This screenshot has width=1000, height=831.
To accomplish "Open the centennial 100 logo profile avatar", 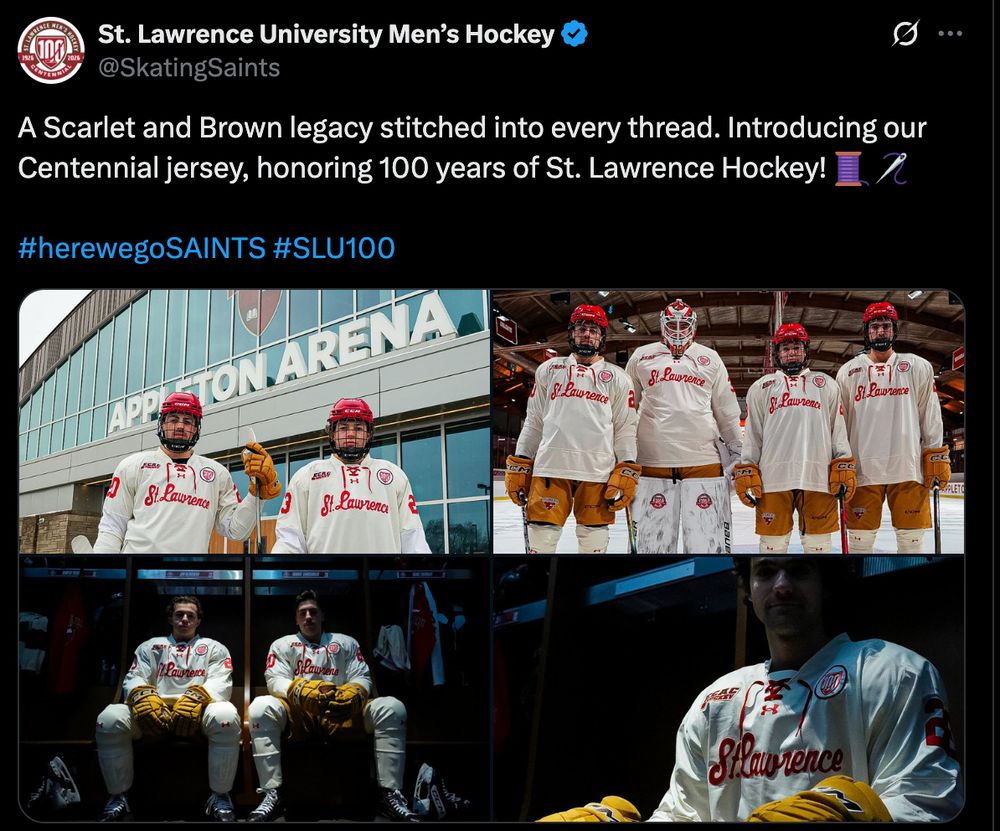I will pyautogui.click(x=51, y=50).
